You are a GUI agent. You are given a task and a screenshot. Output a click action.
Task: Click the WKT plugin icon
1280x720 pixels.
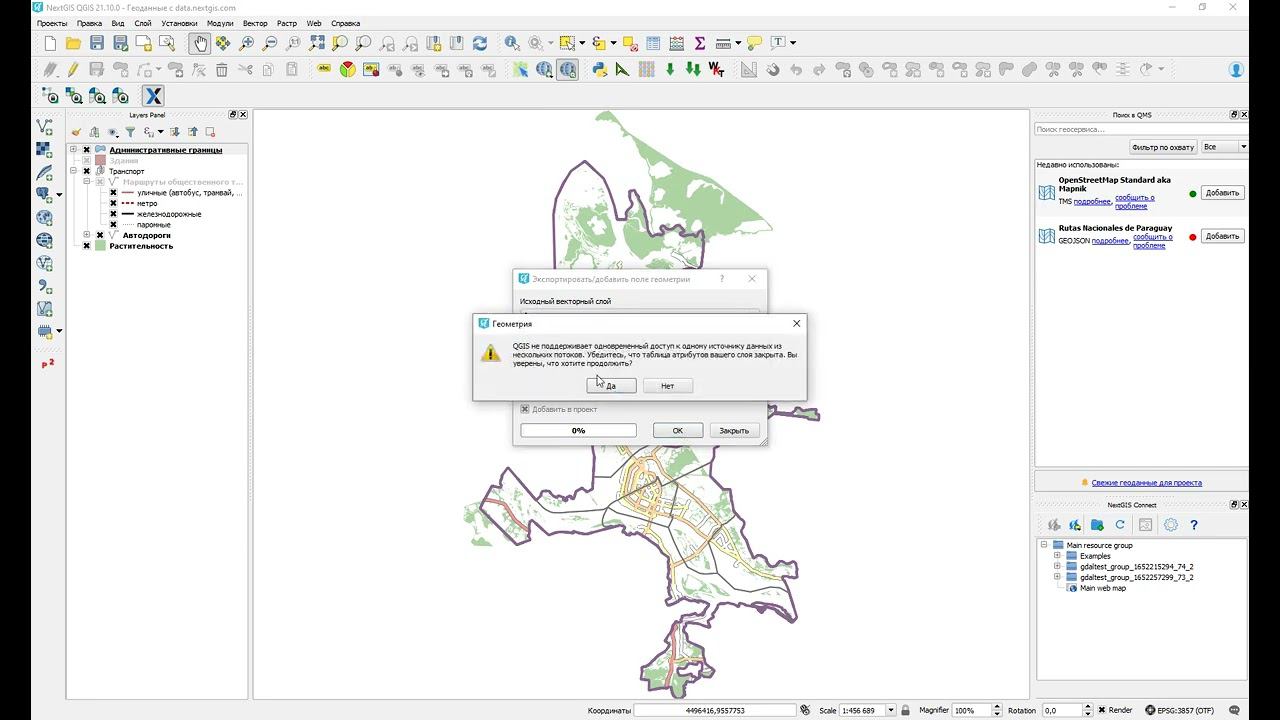click(716, 69)
